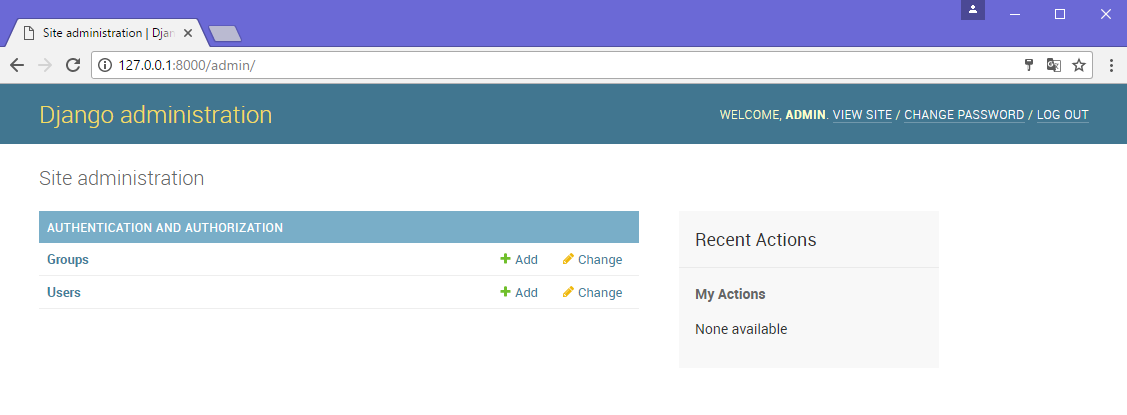Click the site info icon in address bar
1127x415 pixels.
click(x=105, y=65)
